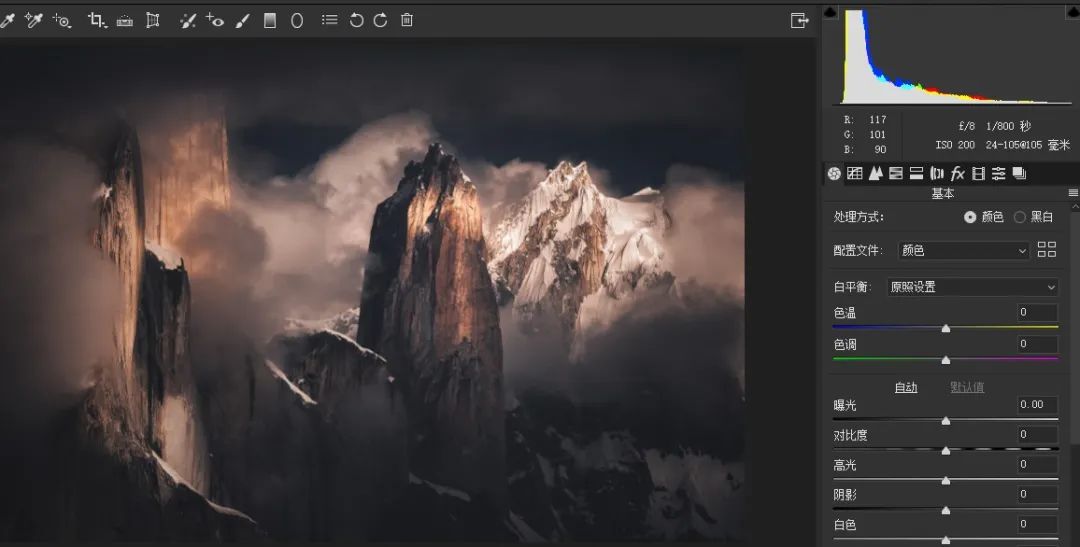Open the 基本 panel options menu icon
This screenshot has width=1080, height=547.
click(1073, 193)
